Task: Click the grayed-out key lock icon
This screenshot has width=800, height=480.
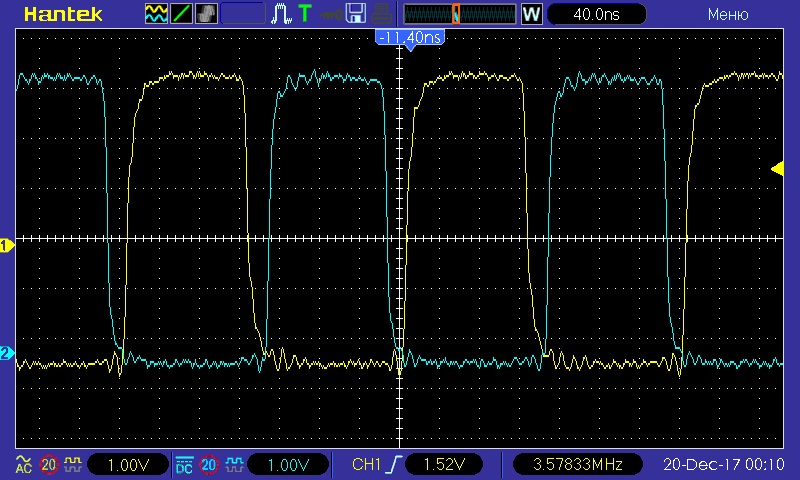Action: 332,14
